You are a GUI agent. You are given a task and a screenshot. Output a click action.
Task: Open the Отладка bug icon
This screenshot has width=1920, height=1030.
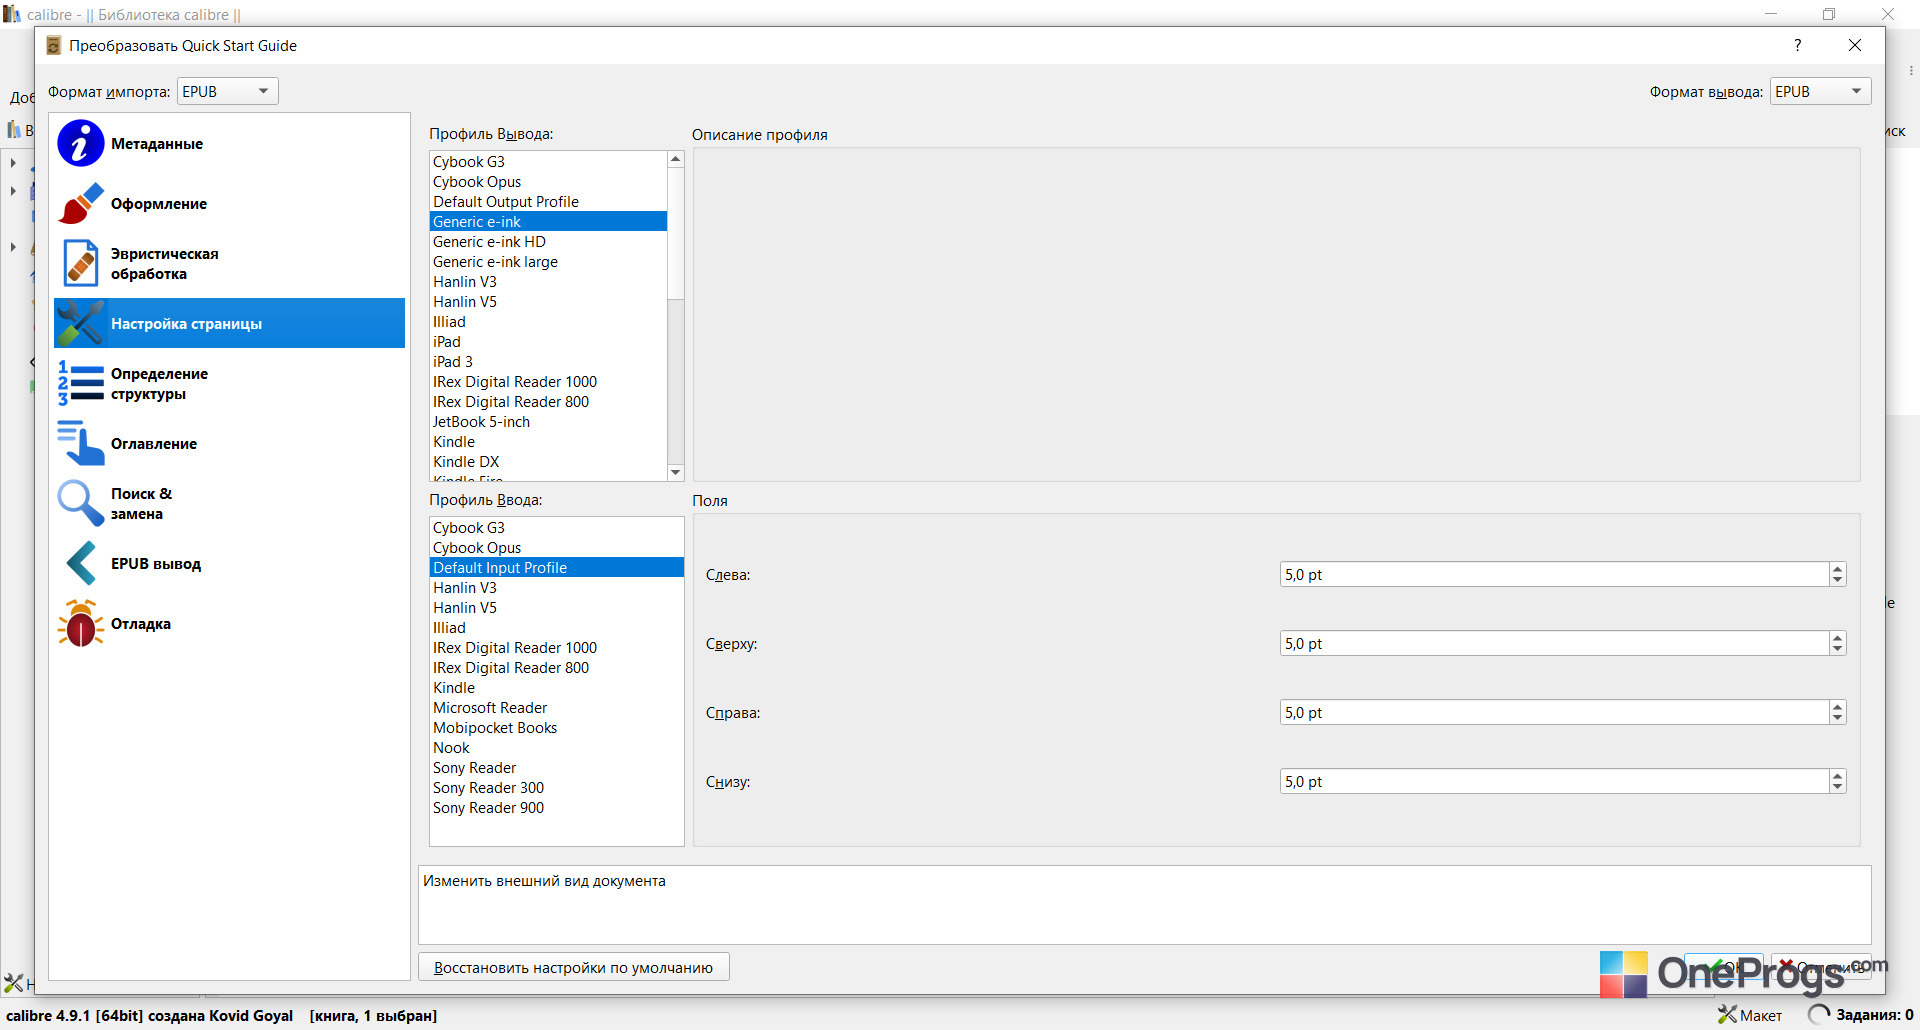(x=81, y=623)
